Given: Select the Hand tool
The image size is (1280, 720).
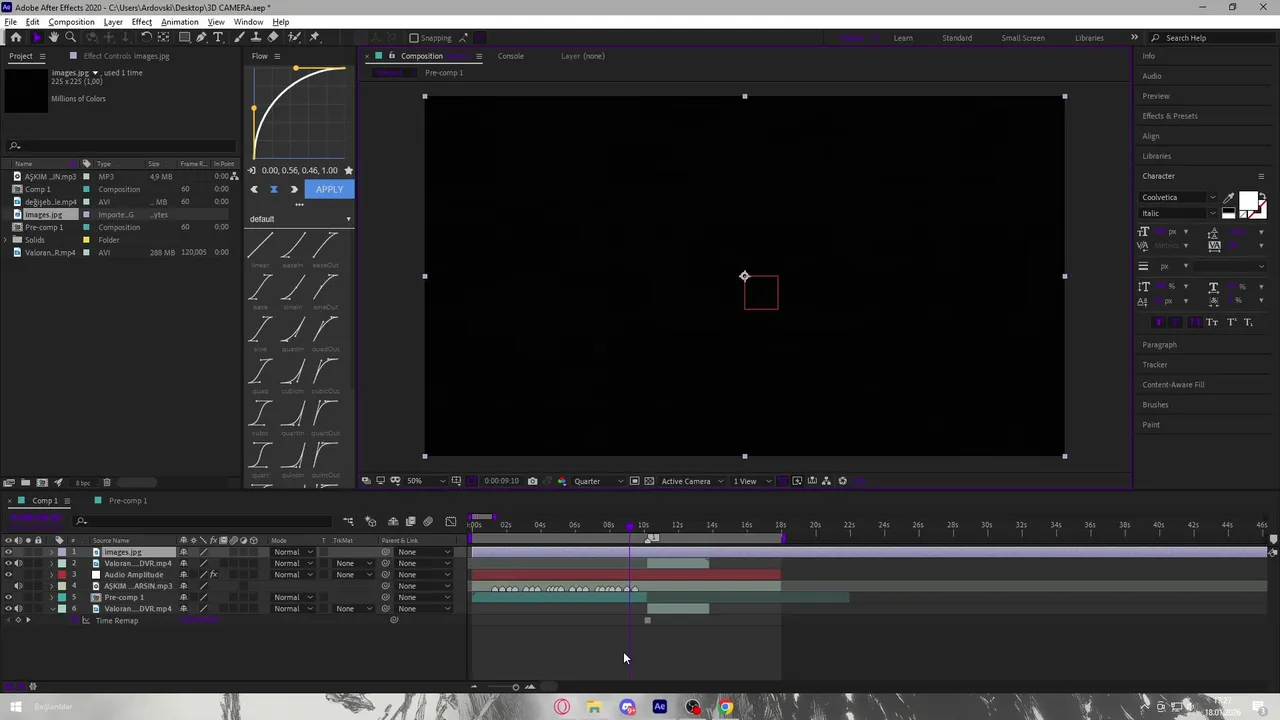Looking at the screenshot, I should pos(54,38).
